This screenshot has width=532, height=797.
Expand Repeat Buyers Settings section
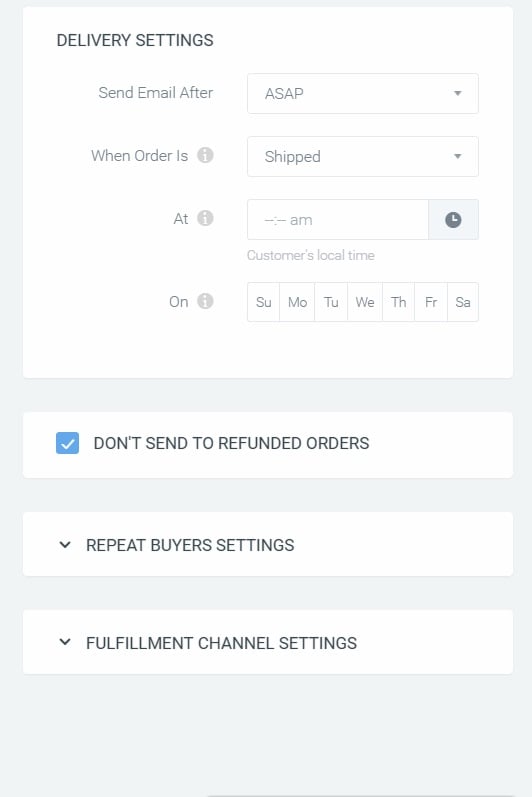point(268,544)
